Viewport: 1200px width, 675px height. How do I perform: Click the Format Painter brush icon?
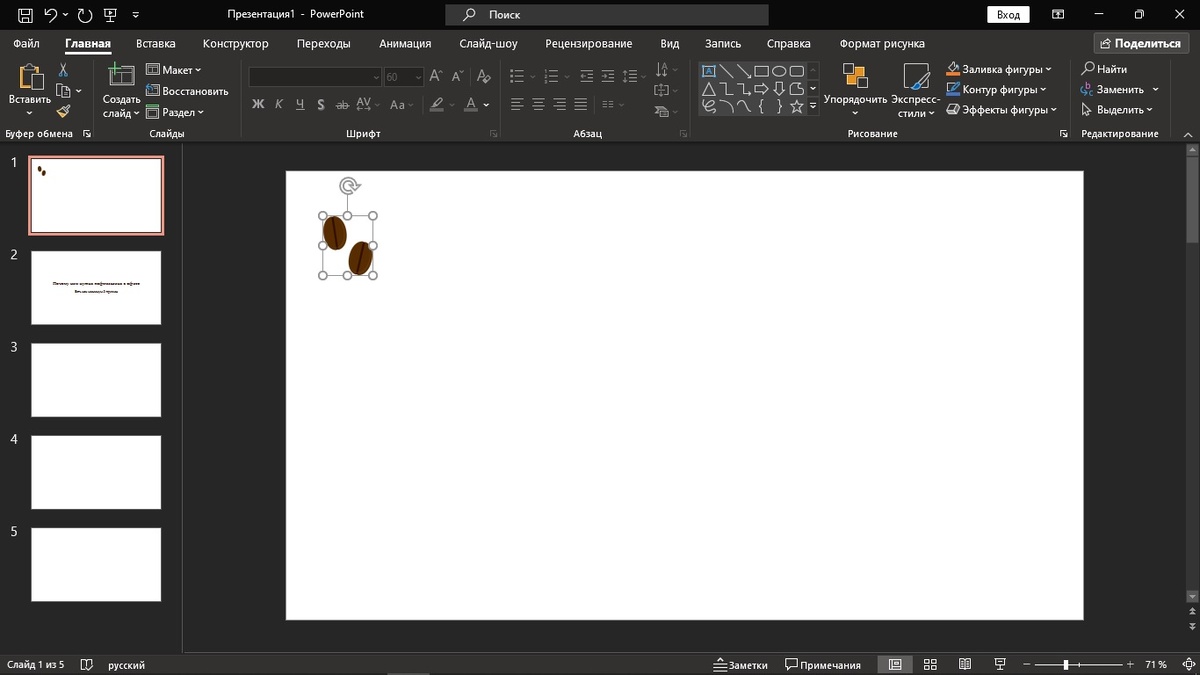pyautogui.click(x=63, y=111)
